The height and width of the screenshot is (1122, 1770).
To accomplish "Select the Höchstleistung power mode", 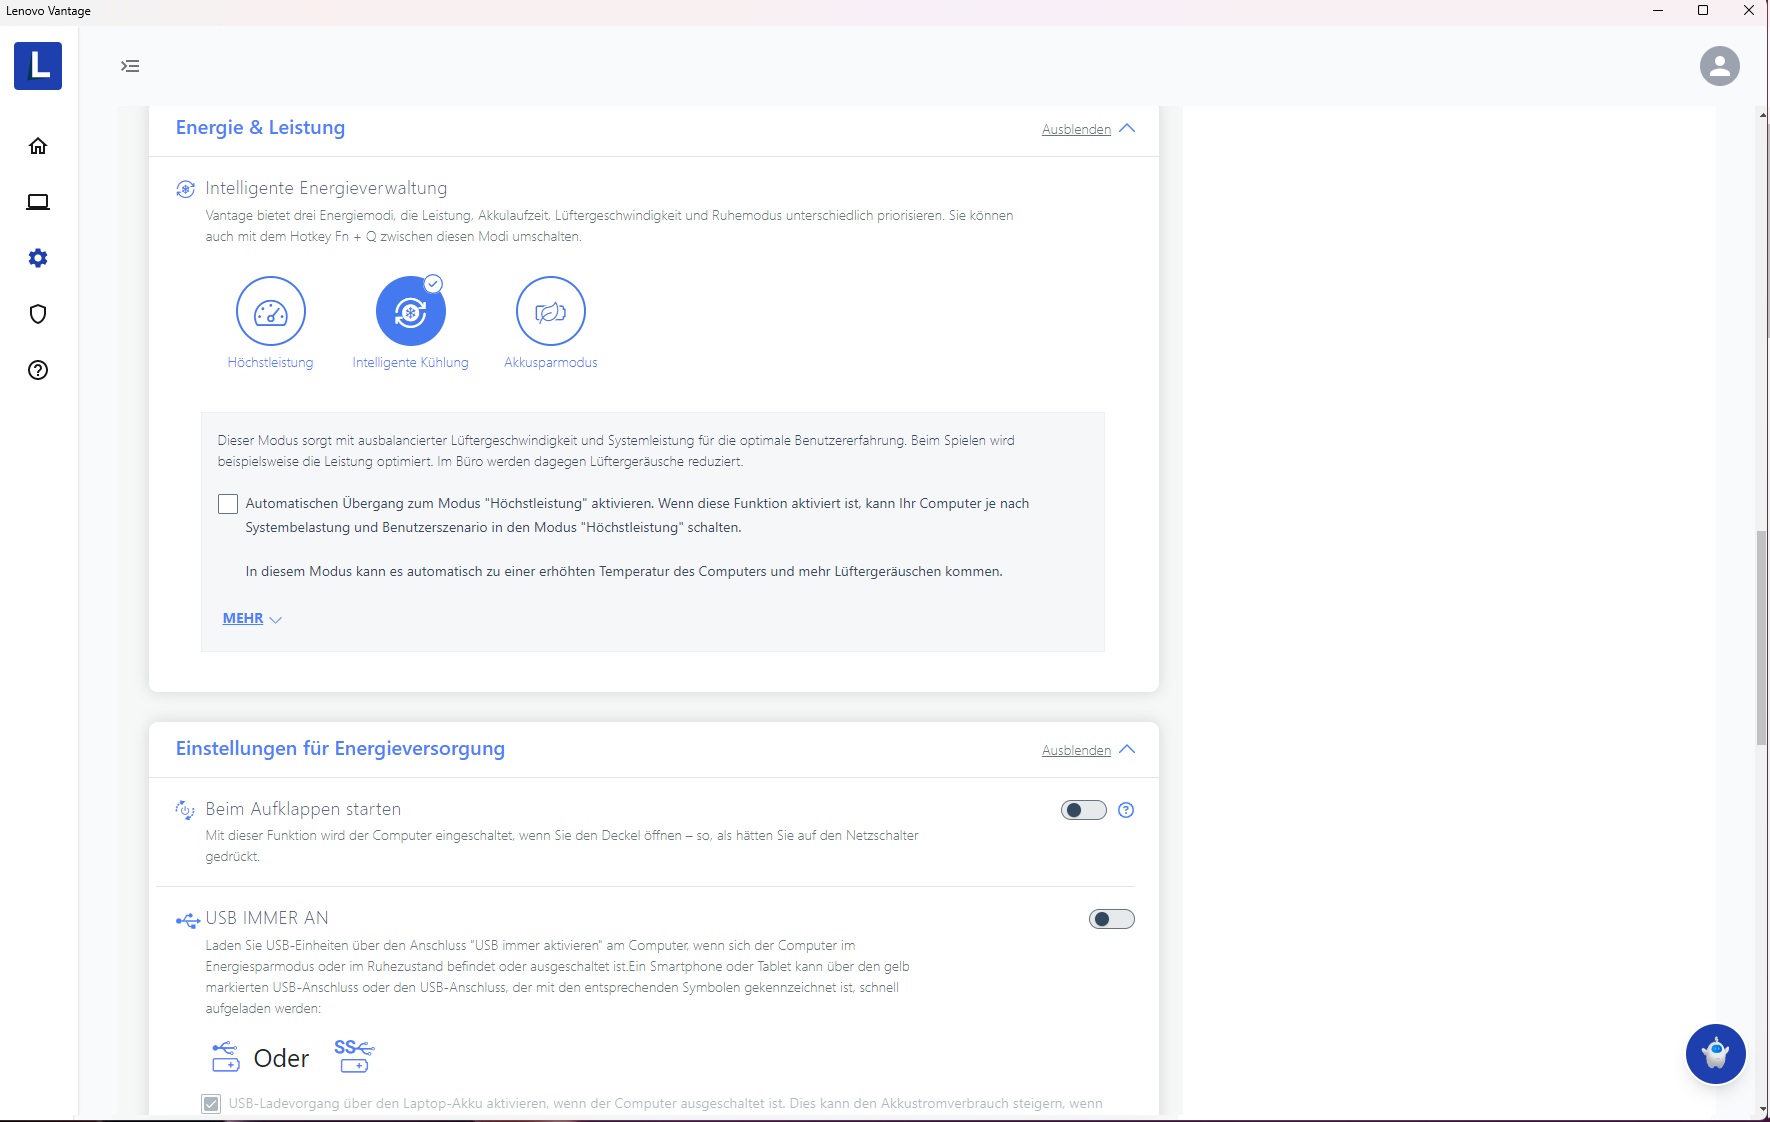I will 270,311.
